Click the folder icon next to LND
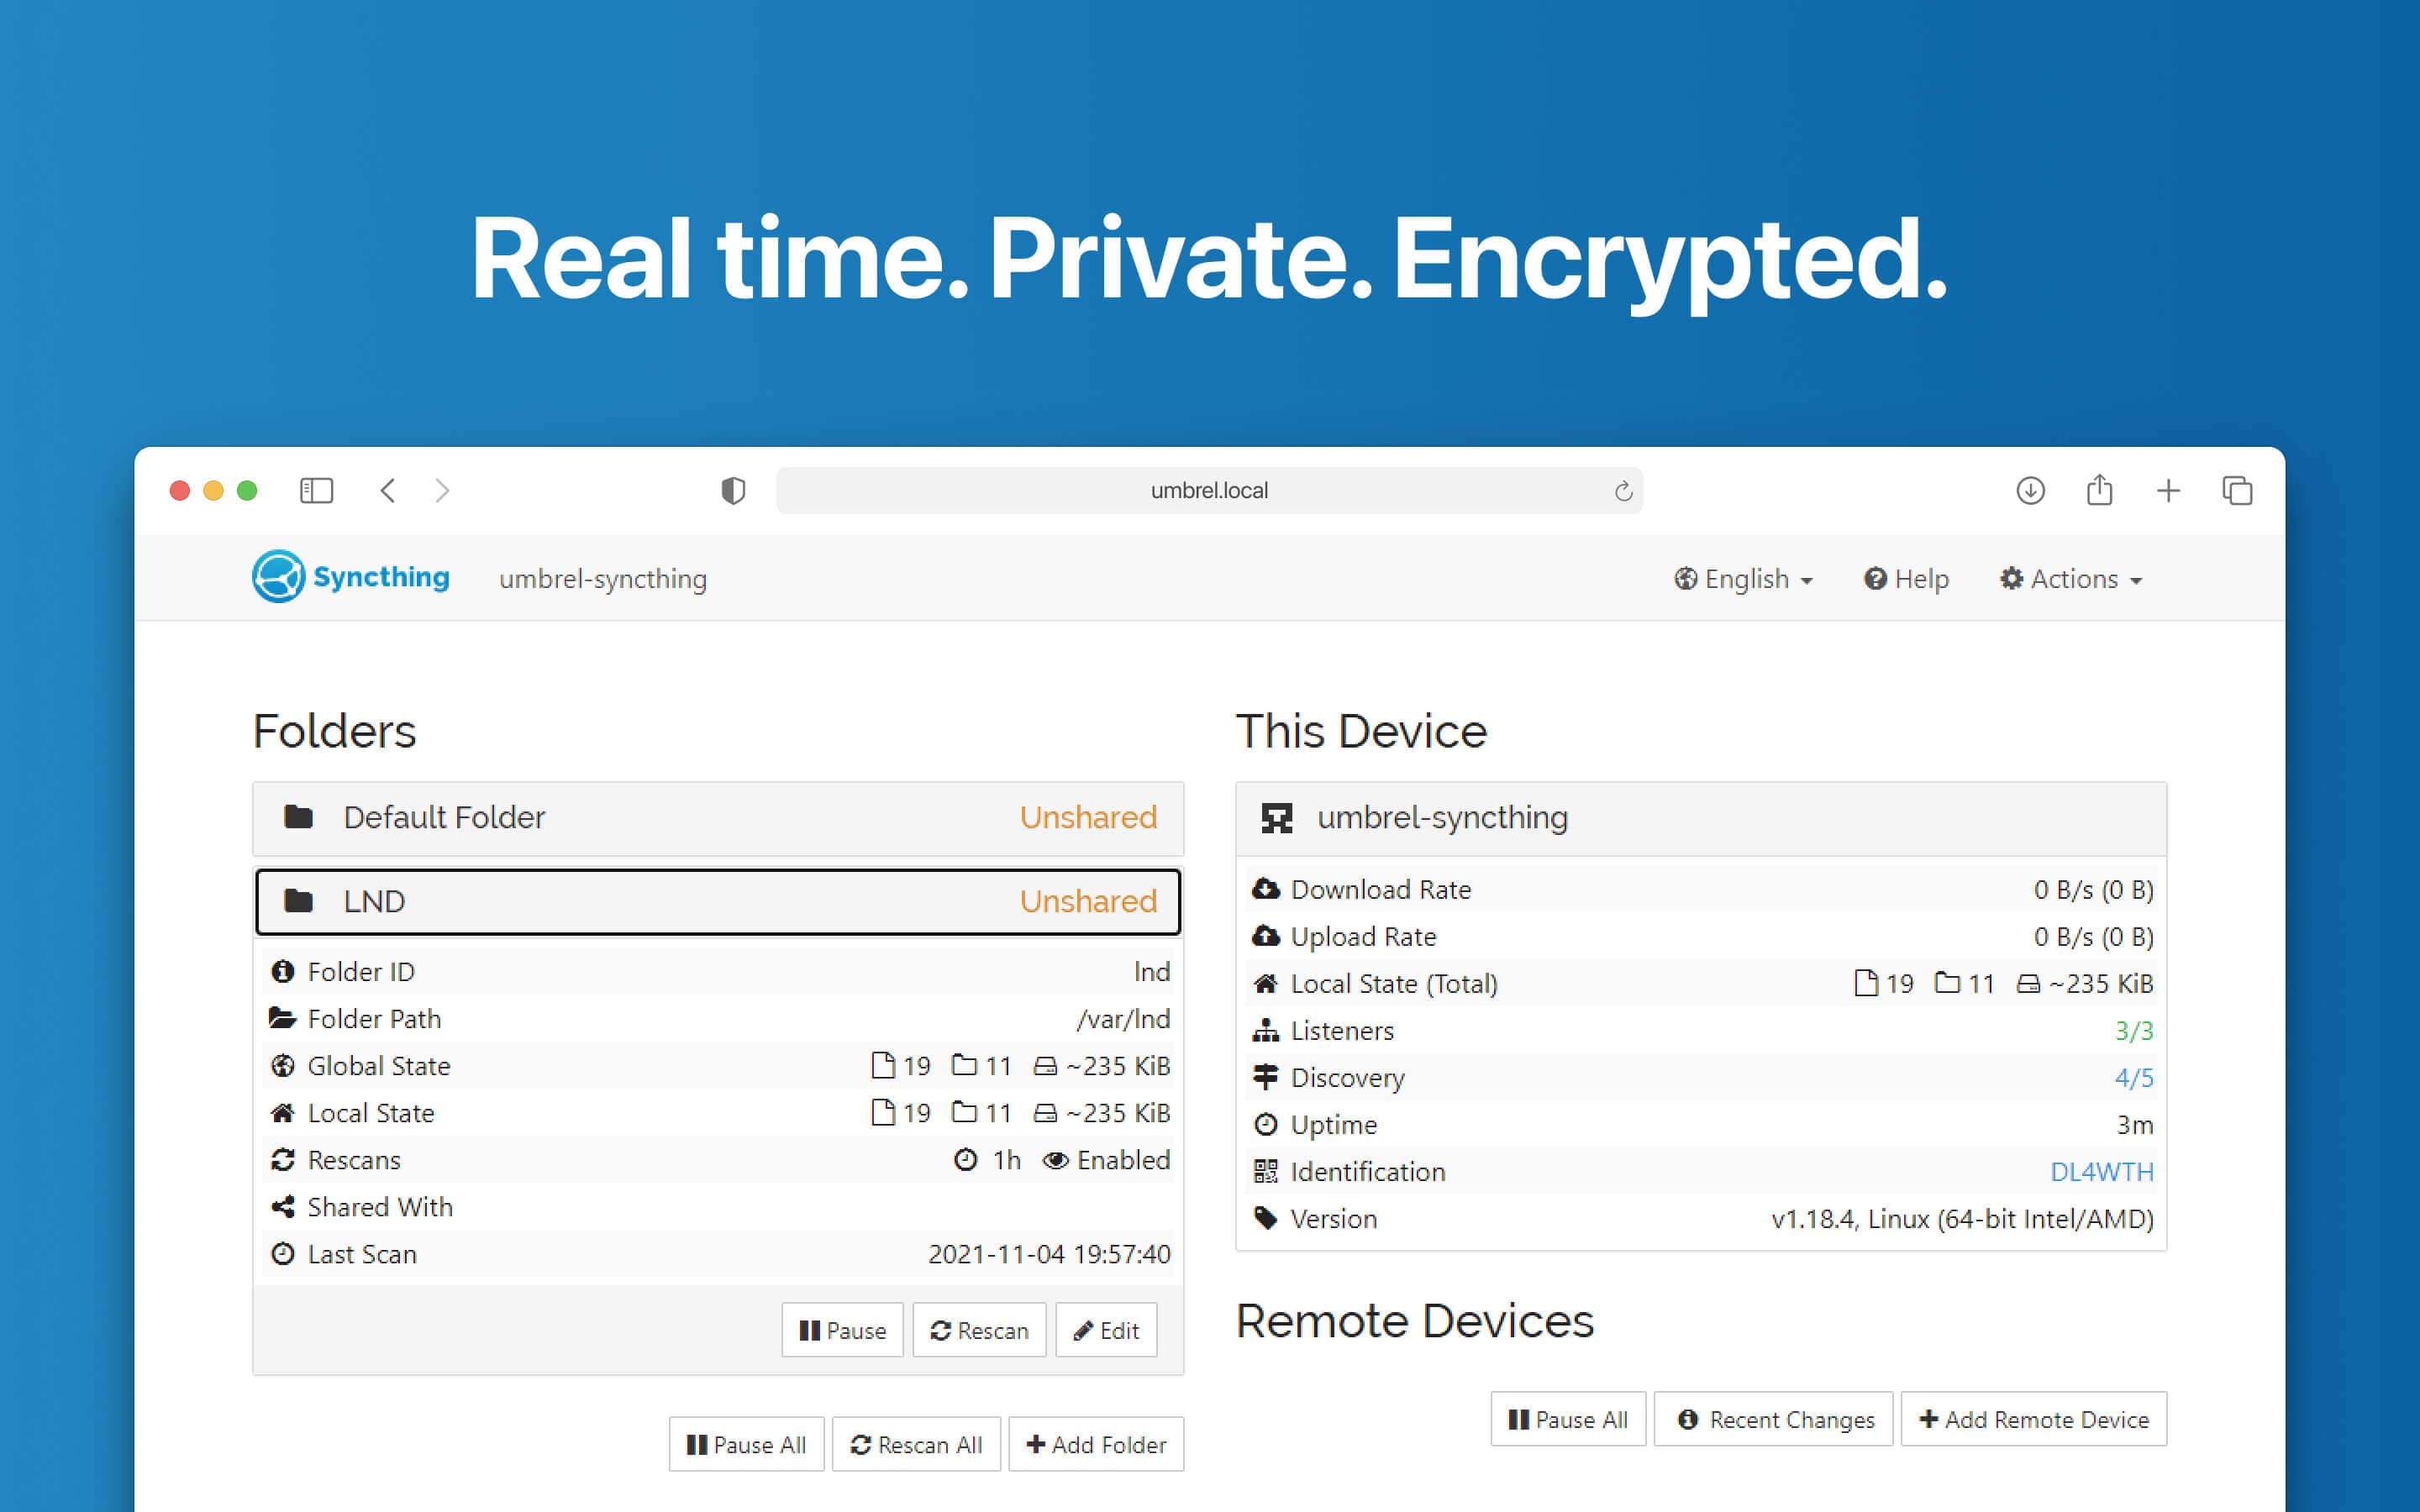 300,900
